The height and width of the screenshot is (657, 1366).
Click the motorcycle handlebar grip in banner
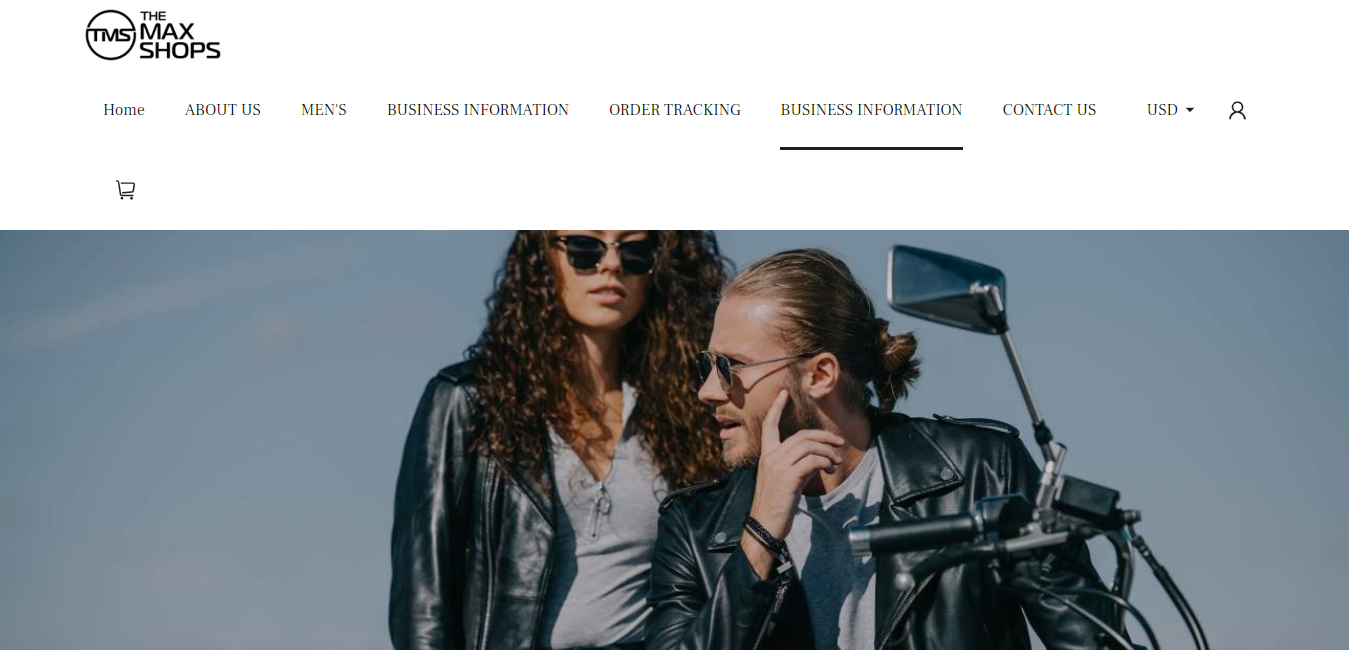915,533
